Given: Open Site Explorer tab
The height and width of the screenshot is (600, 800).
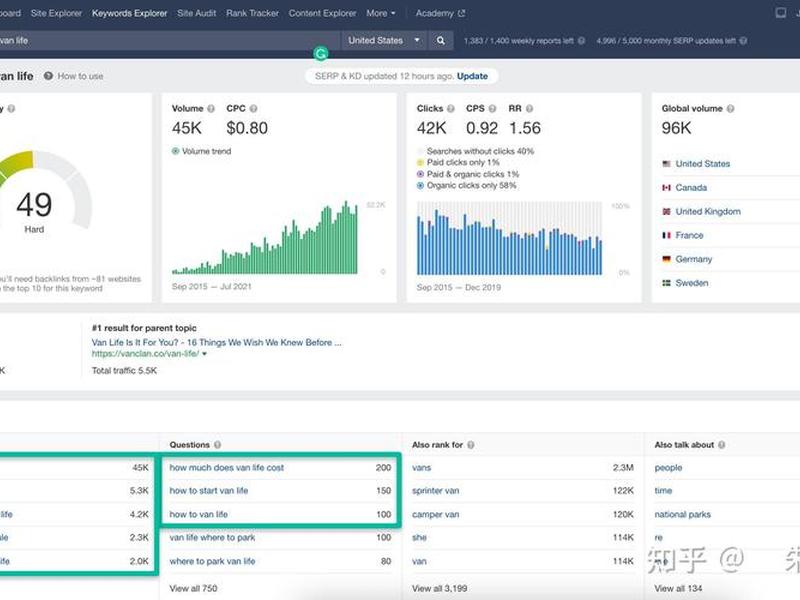Looking at the screenshot, I should (56, 13).
